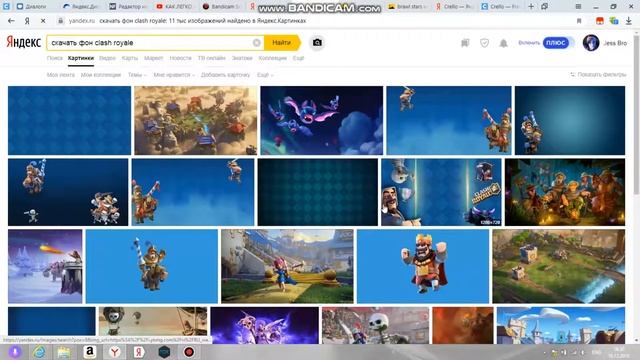Click the Jess Bro username
Screen dimensions: 640x360
coord(615,43)
